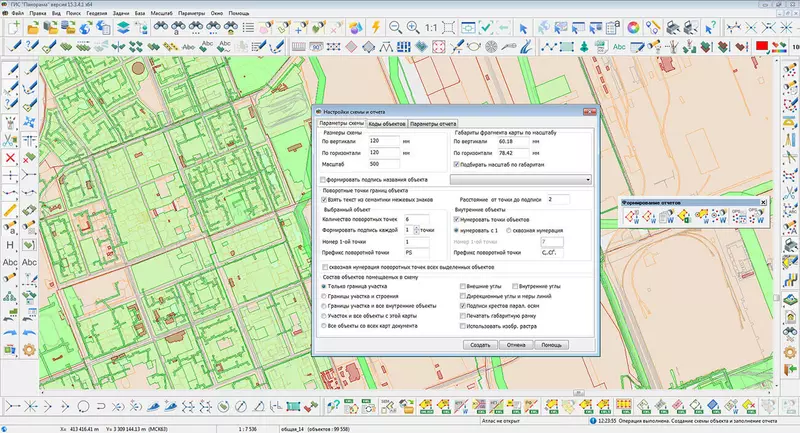Image resolution: width=800 pixels, height=433 pixels.
Task: Enable 'формировать подпись названия объекта' checkbox
Action: click(x=323, y=179)
